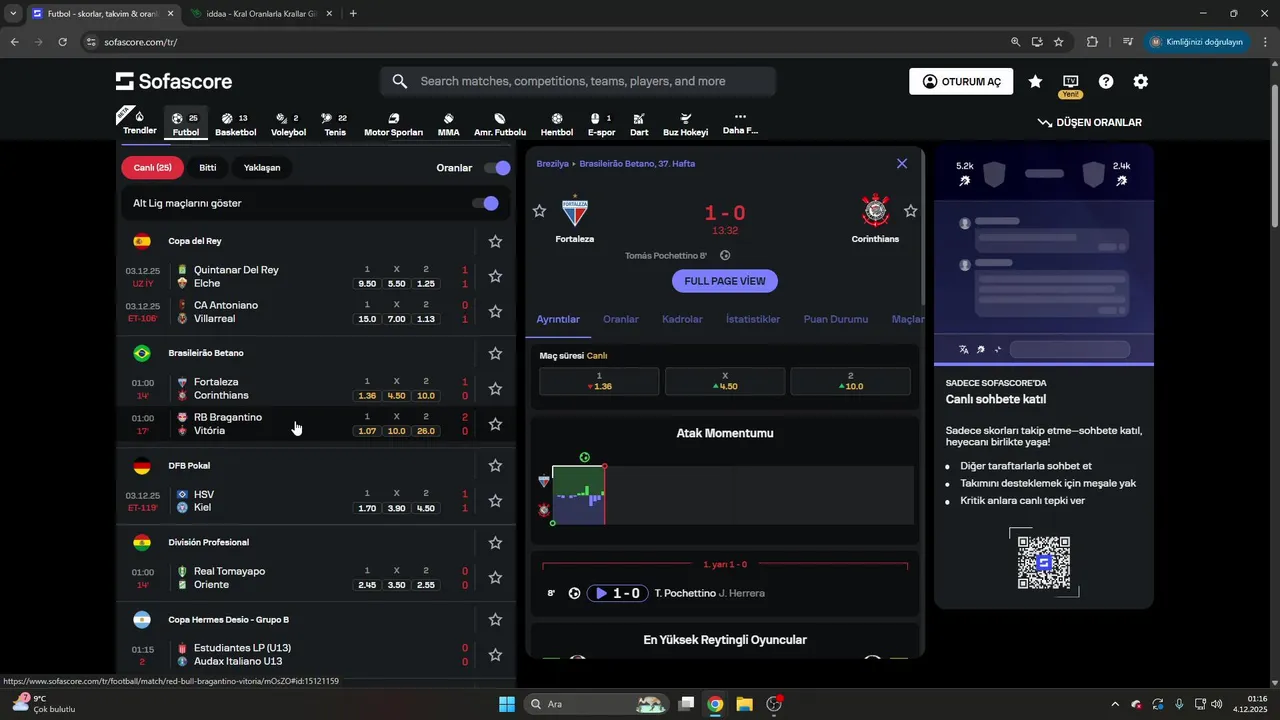1280x720 pixels.
Task: Select the Voleybol sport category
Action: pyautogui.click(x=288, y=124)
